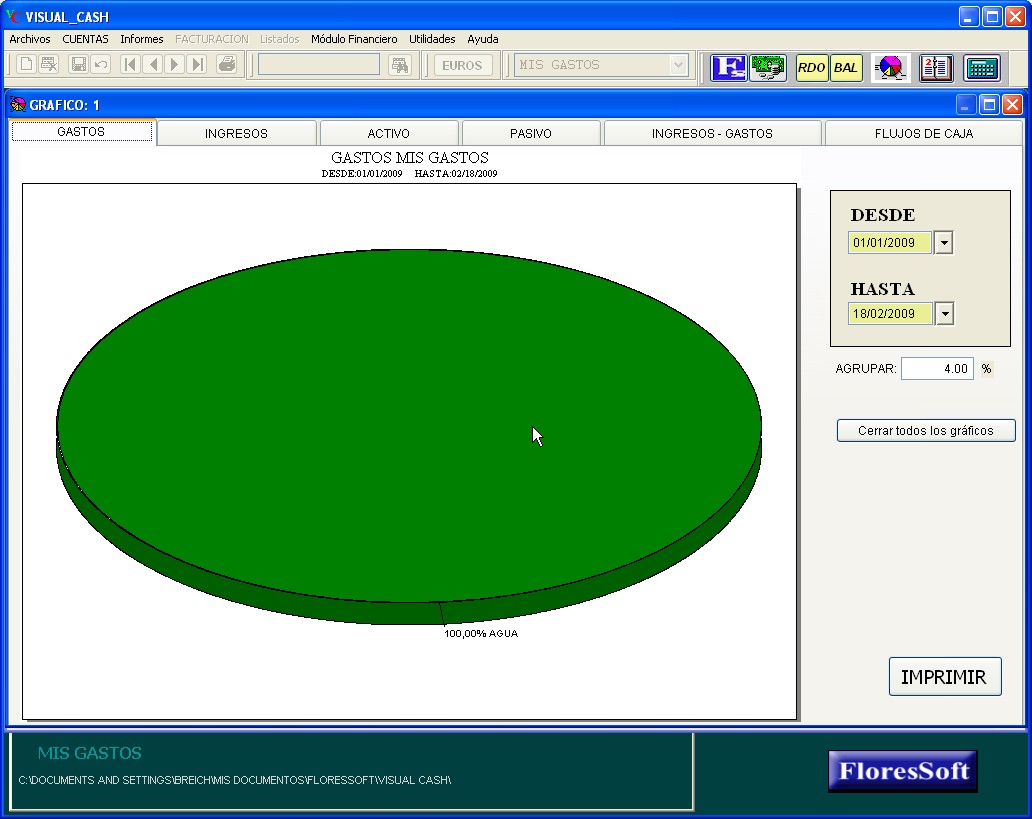The width and height of the screenshot is (1032, 819).
Task: Open the blue F invoicing icon
Action: pyautogui.click(x=728, y=67)
